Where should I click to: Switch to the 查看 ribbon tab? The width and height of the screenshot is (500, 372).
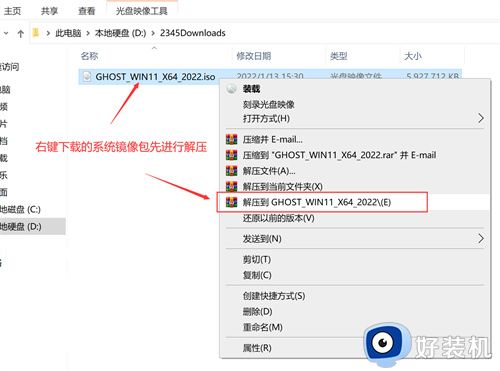[87, 11]
